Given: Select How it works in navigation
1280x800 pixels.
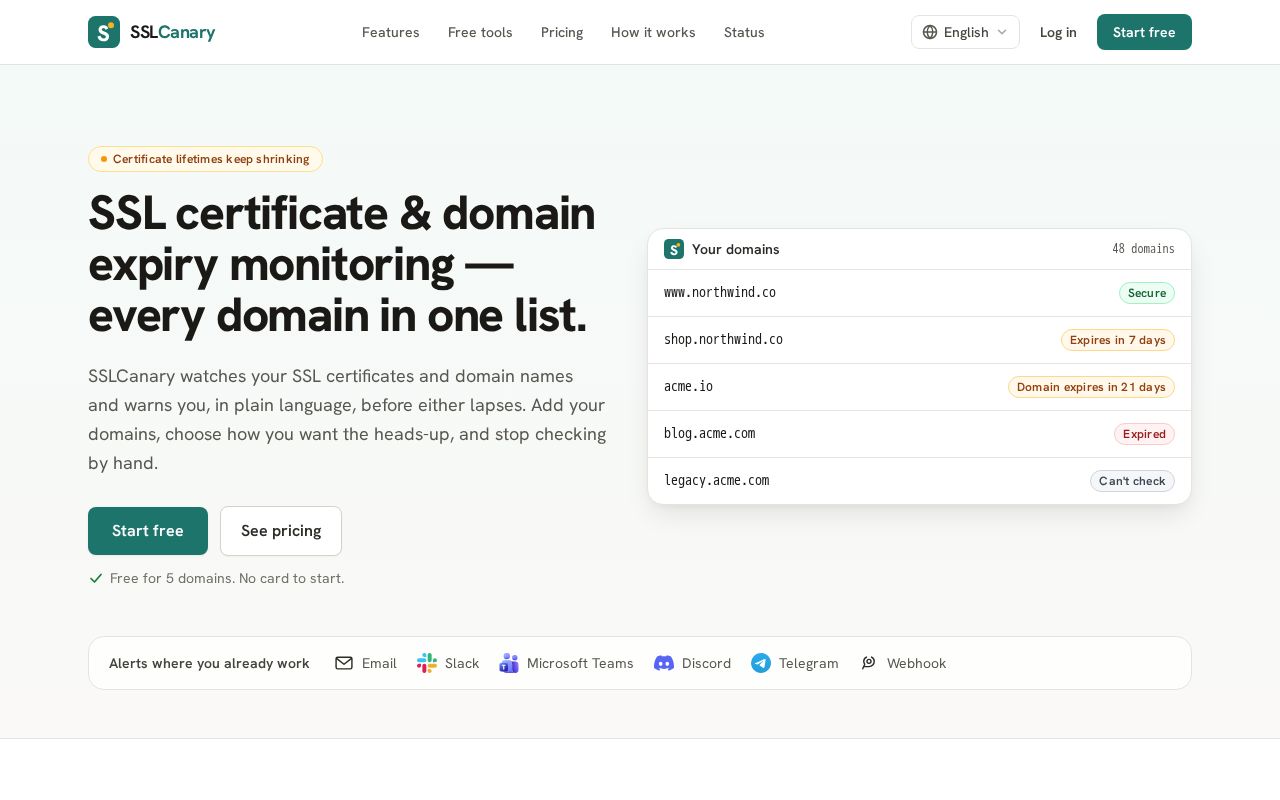Looking at the screenshot, I should pyautogui.click(x=653, y=32).
